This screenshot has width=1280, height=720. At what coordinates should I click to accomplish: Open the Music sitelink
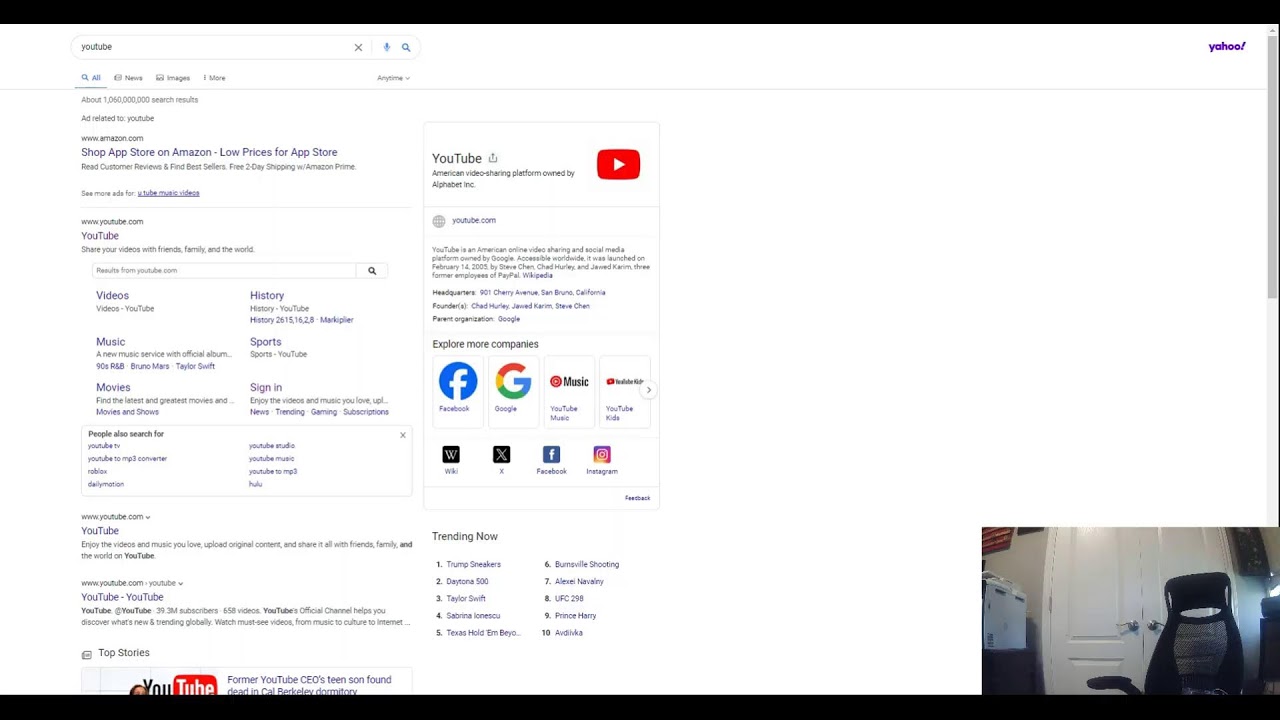point(110,342)
